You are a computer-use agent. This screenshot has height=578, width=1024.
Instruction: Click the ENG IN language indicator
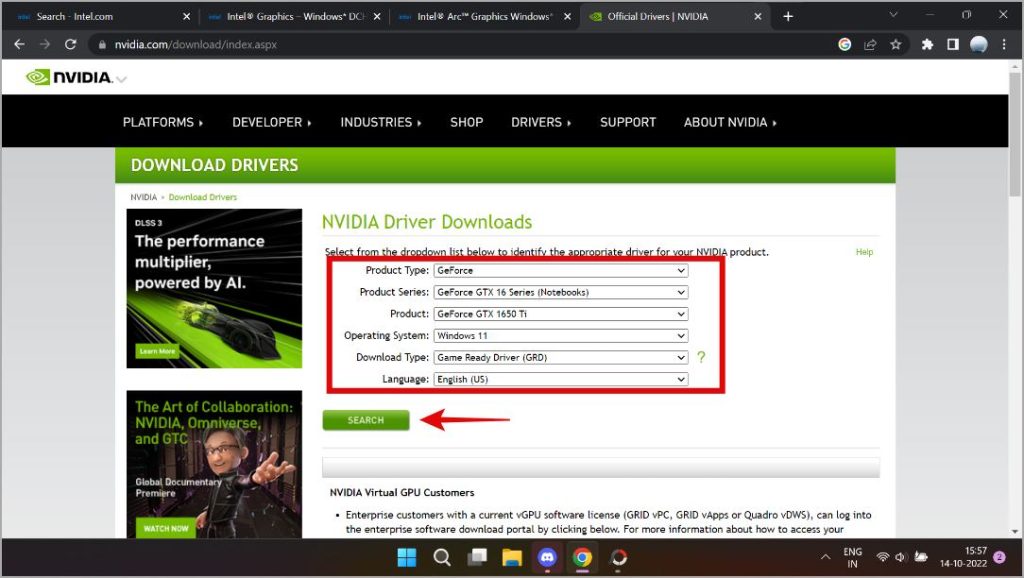tap(852, 557)
